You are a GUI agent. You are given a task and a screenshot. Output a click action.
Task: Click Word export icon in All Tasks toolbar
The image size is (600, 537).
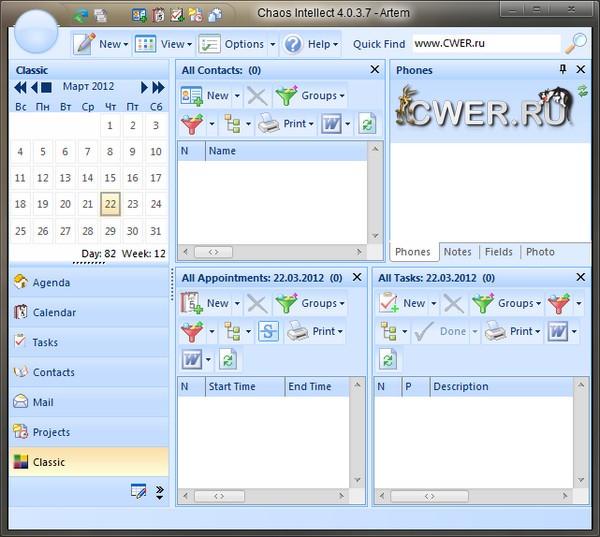556,331
